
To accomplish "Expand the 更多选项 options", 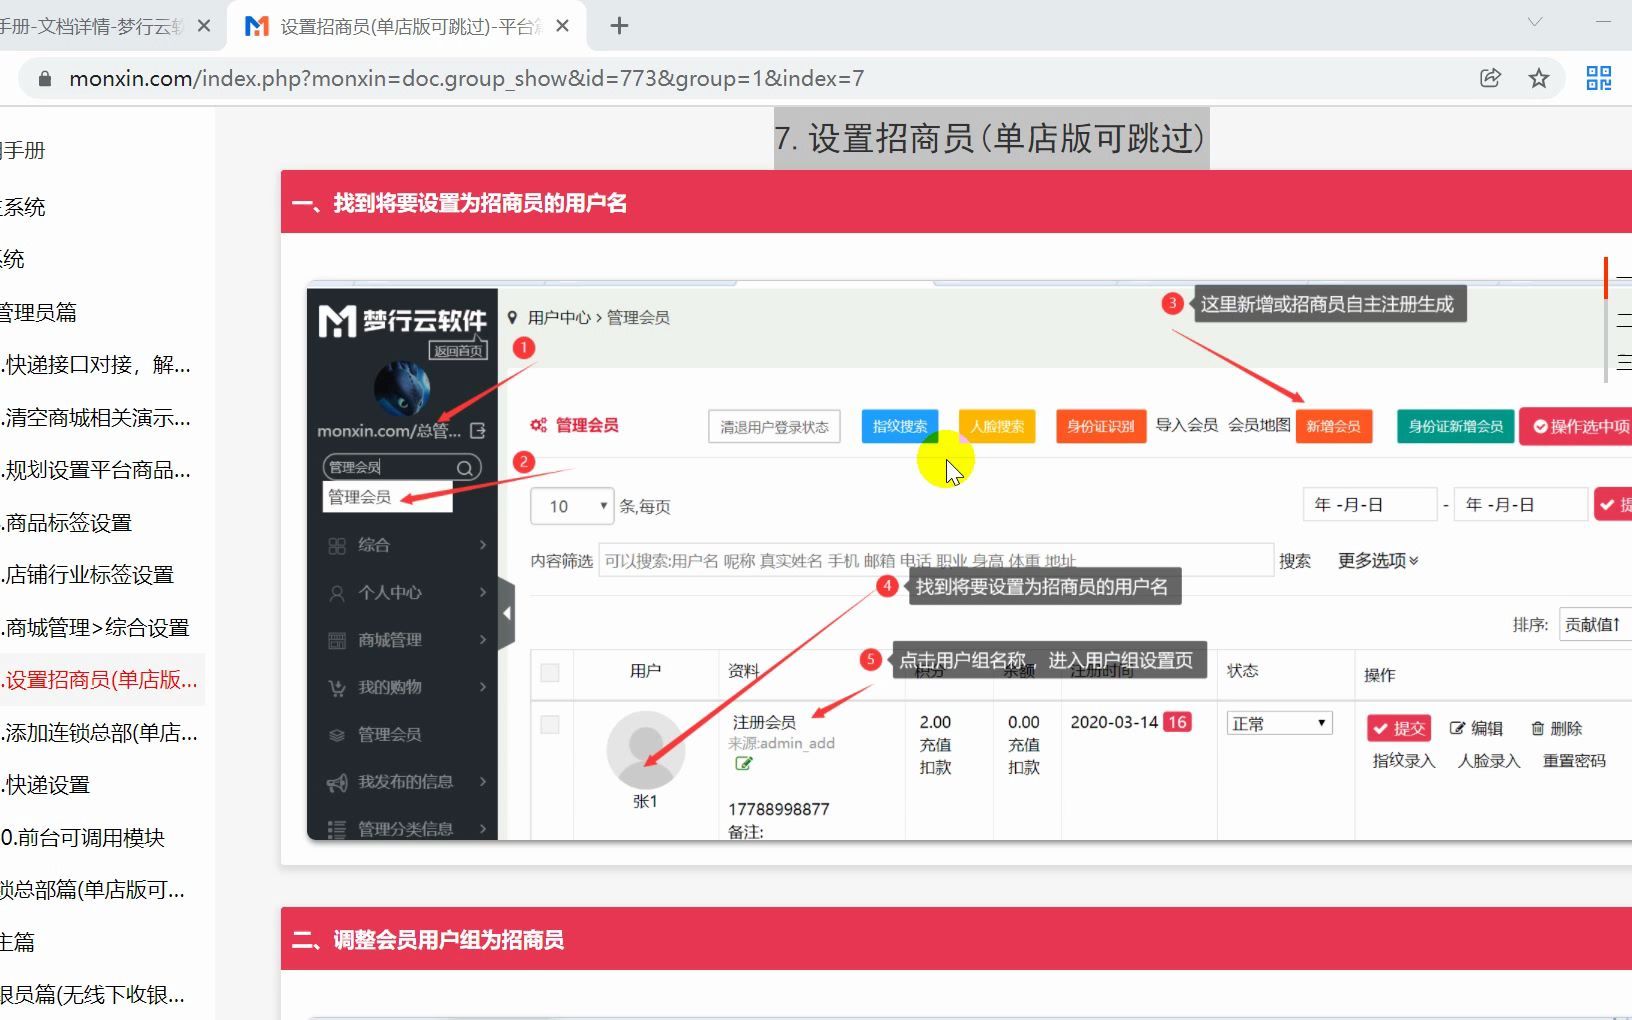I will [x=1378, y=561].
